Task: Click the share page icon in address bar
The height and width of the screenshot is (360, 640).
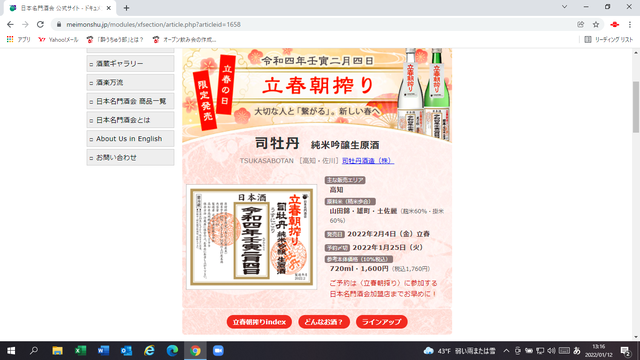Action: 580,24
